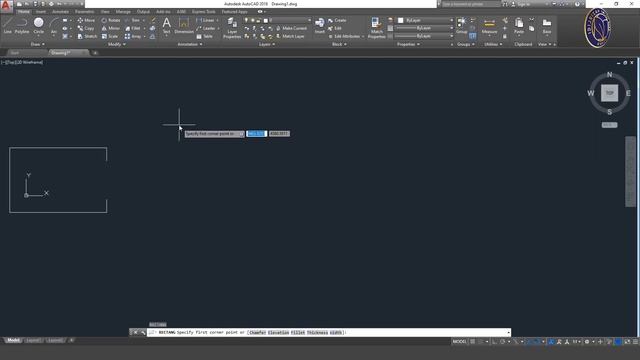
Task: Click Create block button
Action: tap(337, 20)
